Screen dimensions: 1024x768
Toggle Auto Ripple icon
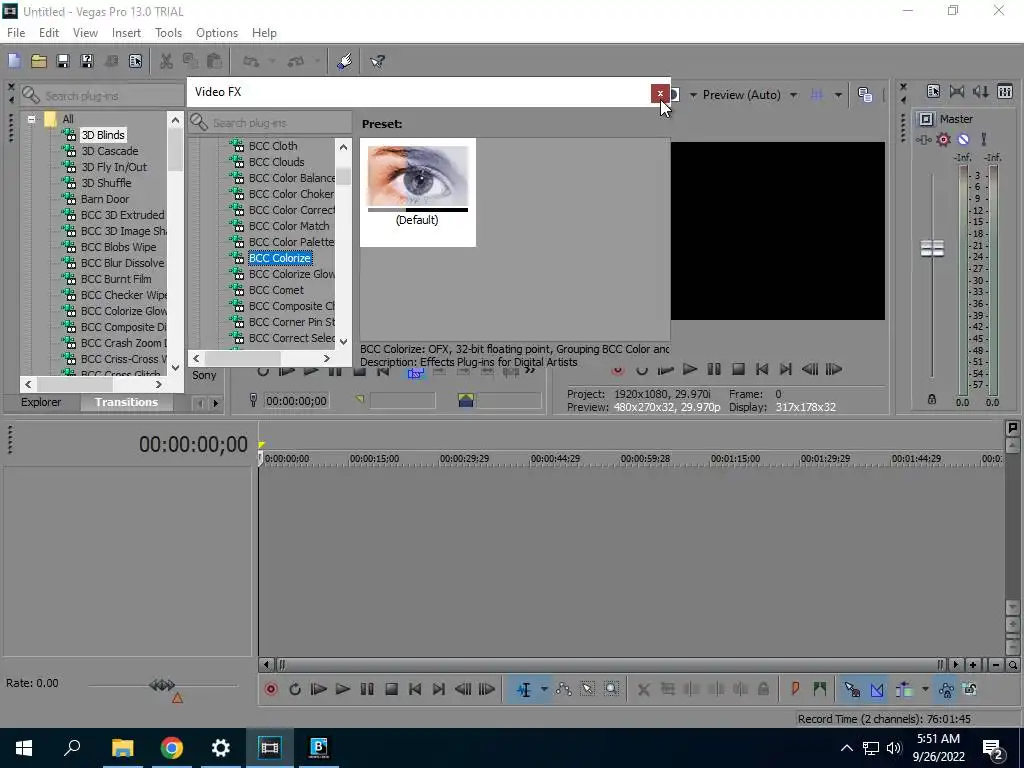904,689
